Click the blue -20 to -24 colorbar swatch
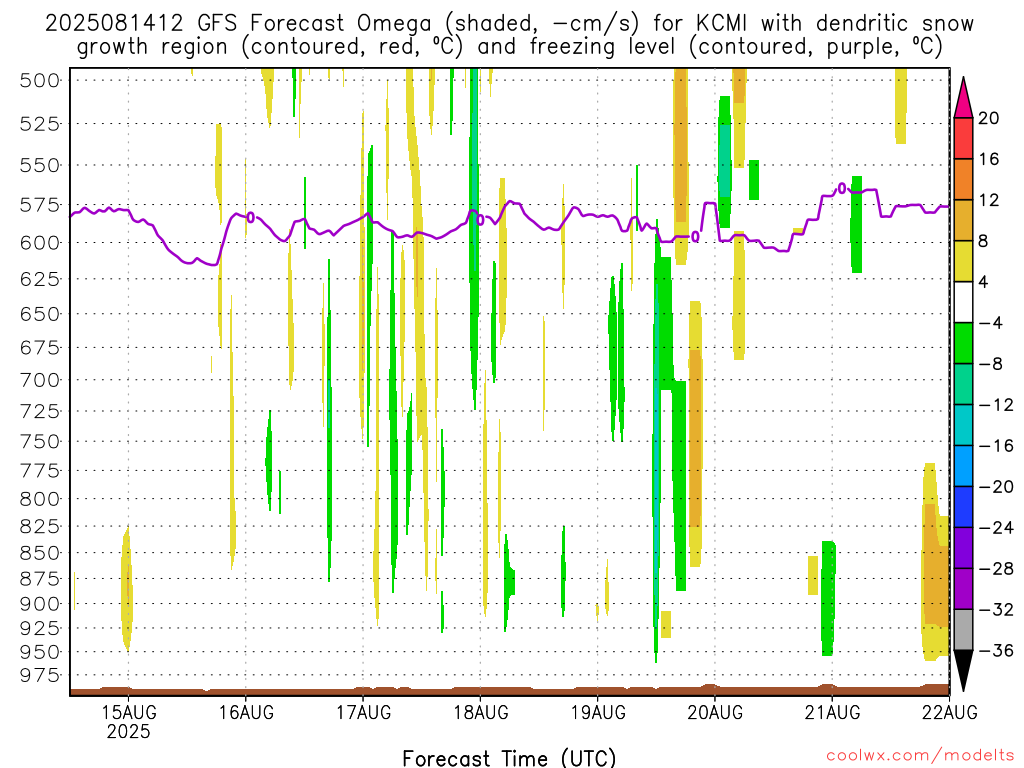This screenshot has width=1024, height=768. [963, 507]
